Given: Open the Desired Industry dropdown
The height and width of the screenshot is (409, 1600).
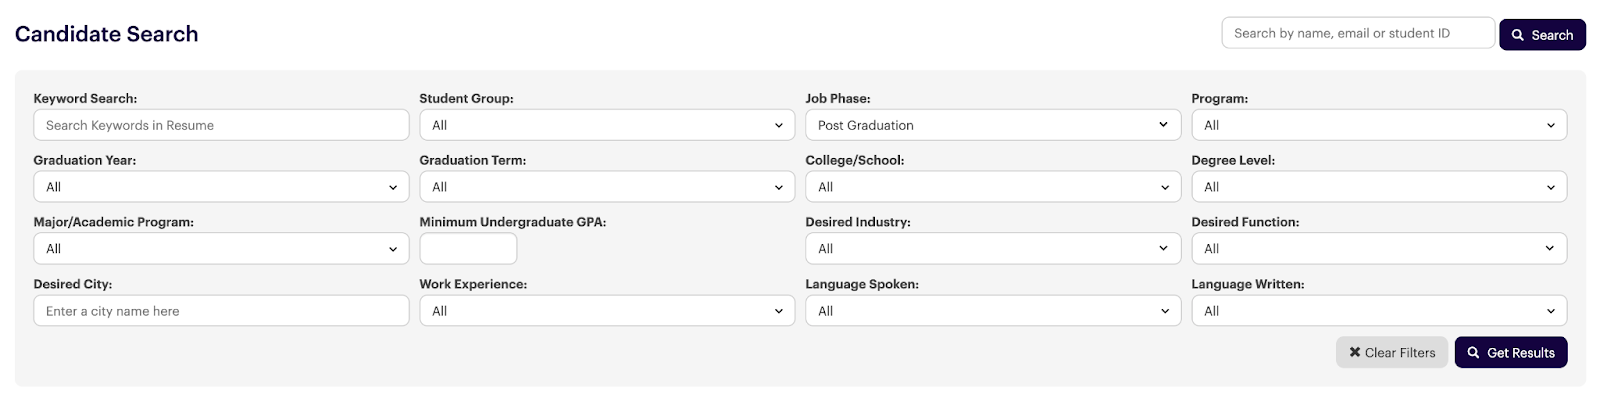Looking at the screenshot, I should click(x=993, y=249).
